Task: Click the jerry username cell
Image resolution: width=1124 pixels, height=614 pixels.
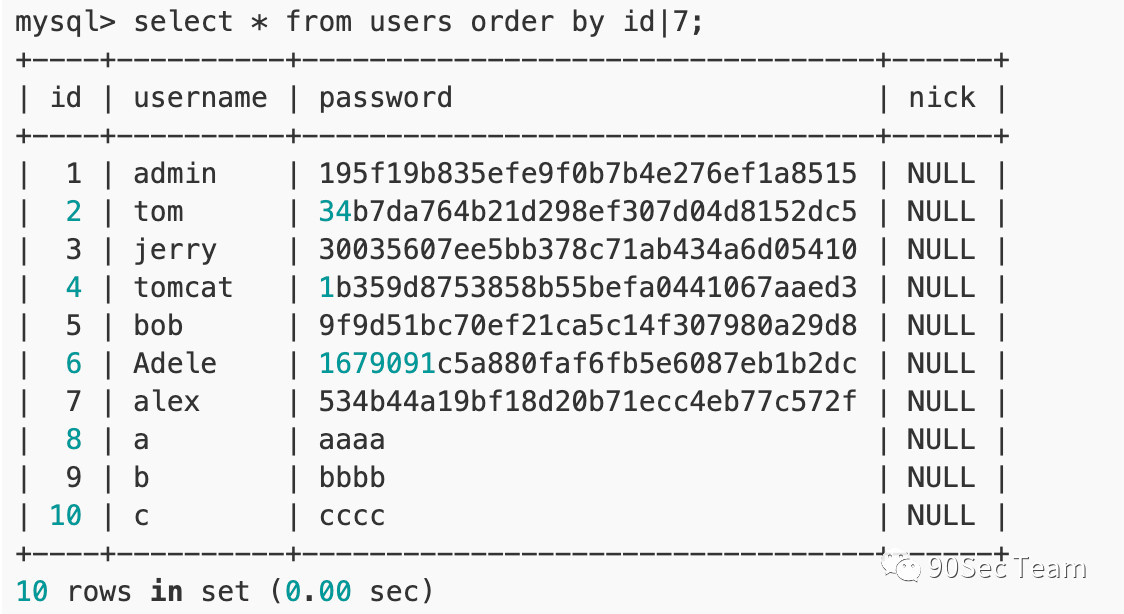Action: coord(175,251)
